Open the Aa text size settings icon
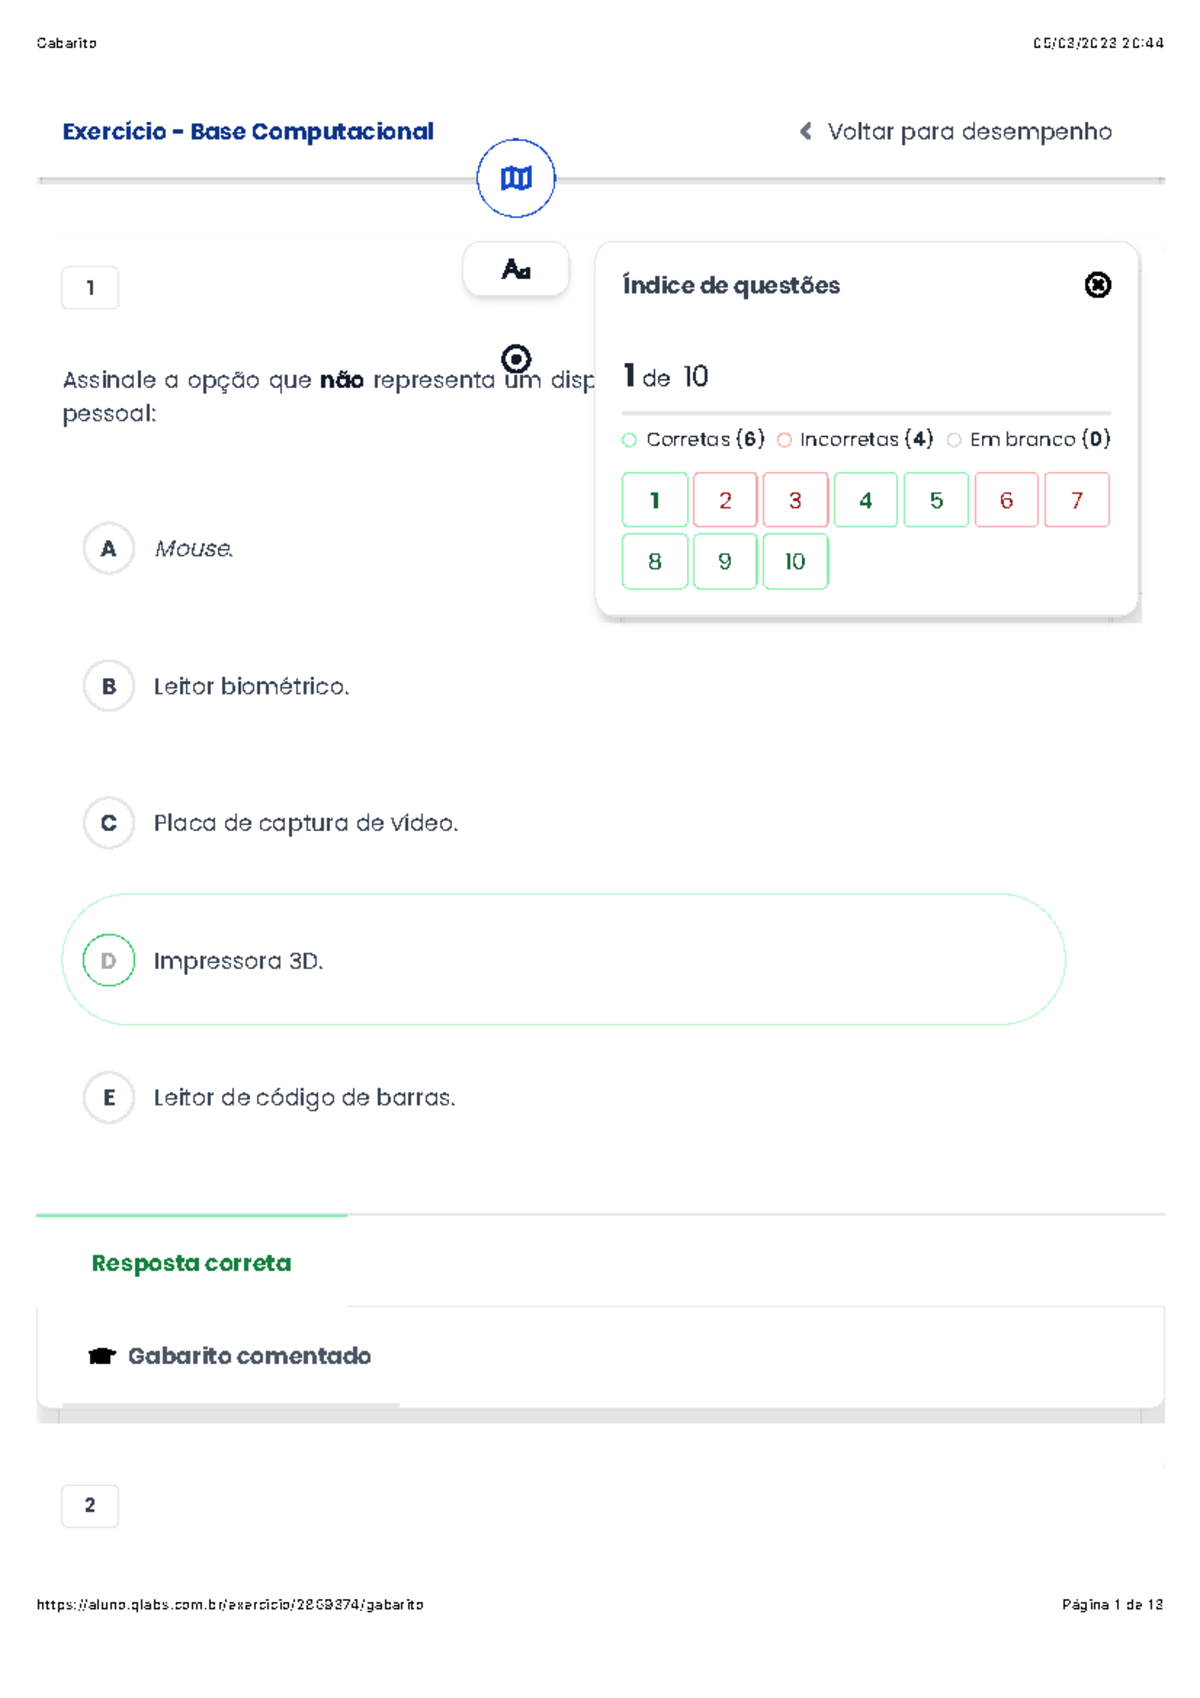 [516, 268]
